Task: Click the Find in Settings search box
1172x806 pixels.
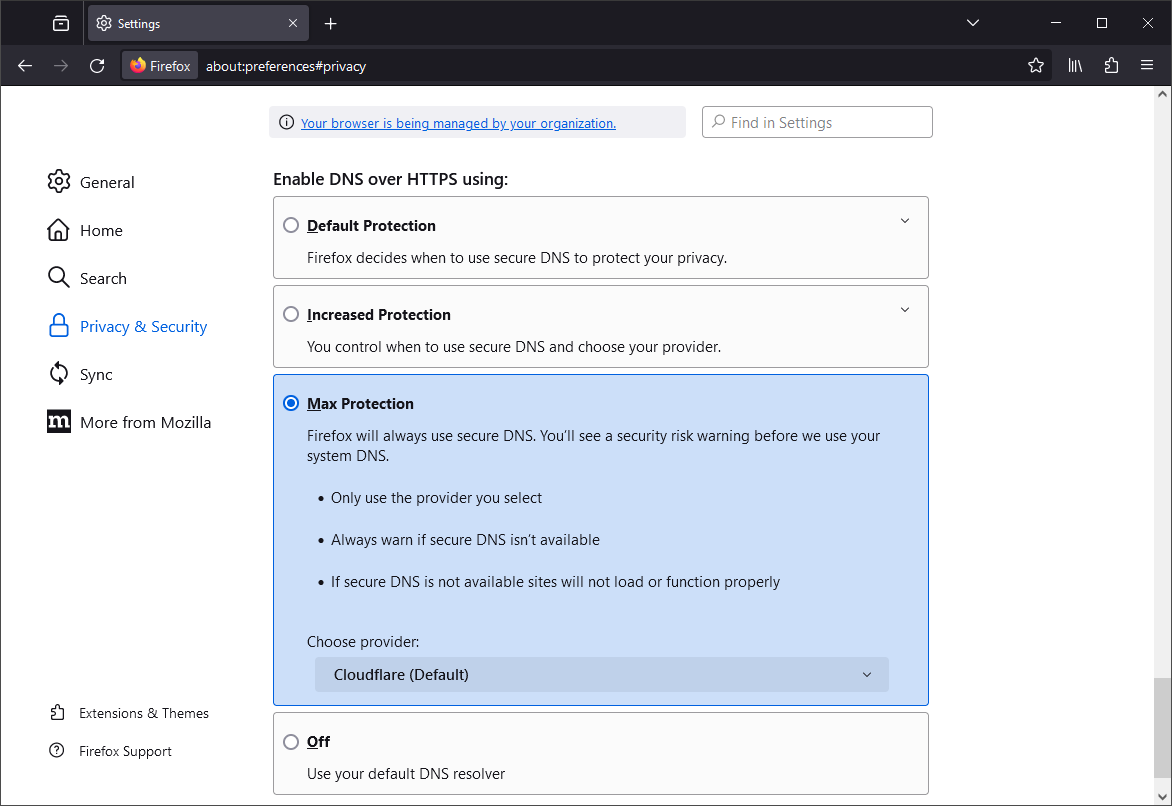Action: point(817,122)
